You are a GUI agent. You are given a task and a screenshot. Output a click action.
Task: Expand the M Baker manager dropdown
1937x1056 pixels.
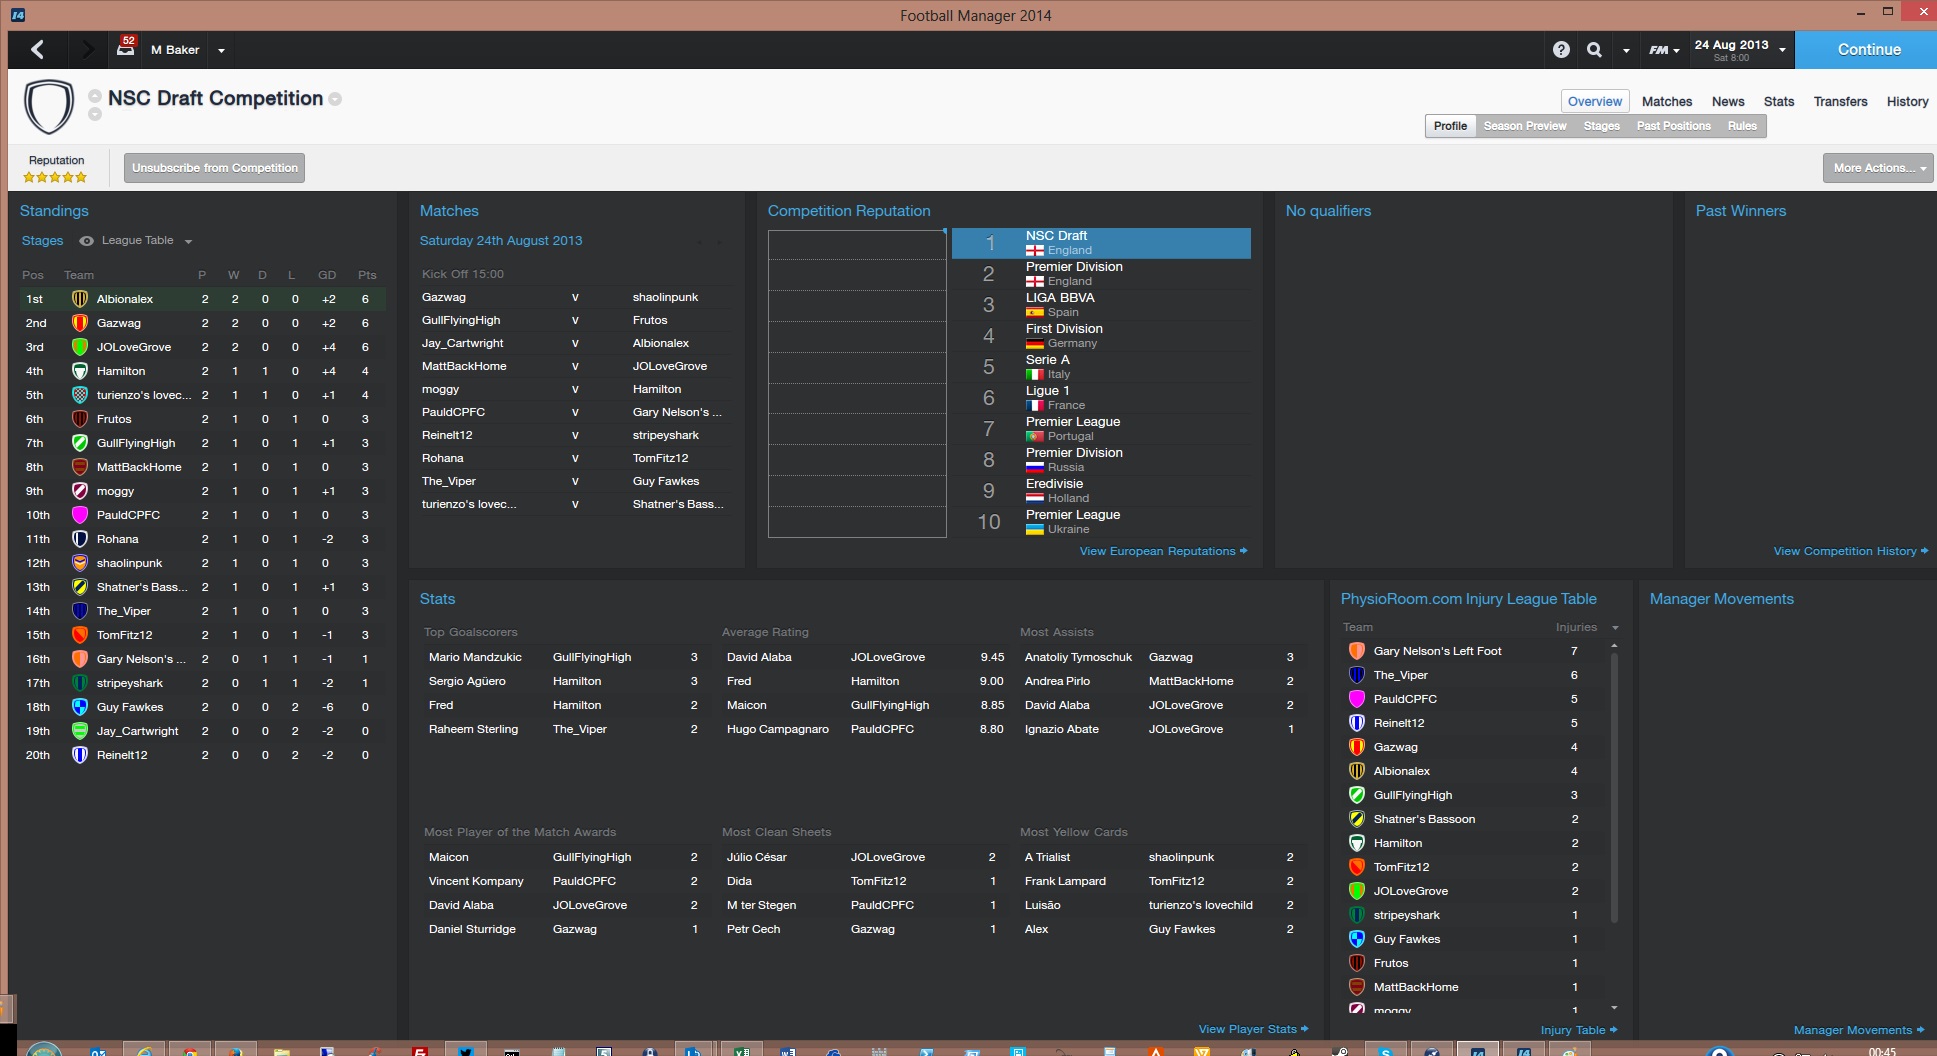click(x=221, y=50)
